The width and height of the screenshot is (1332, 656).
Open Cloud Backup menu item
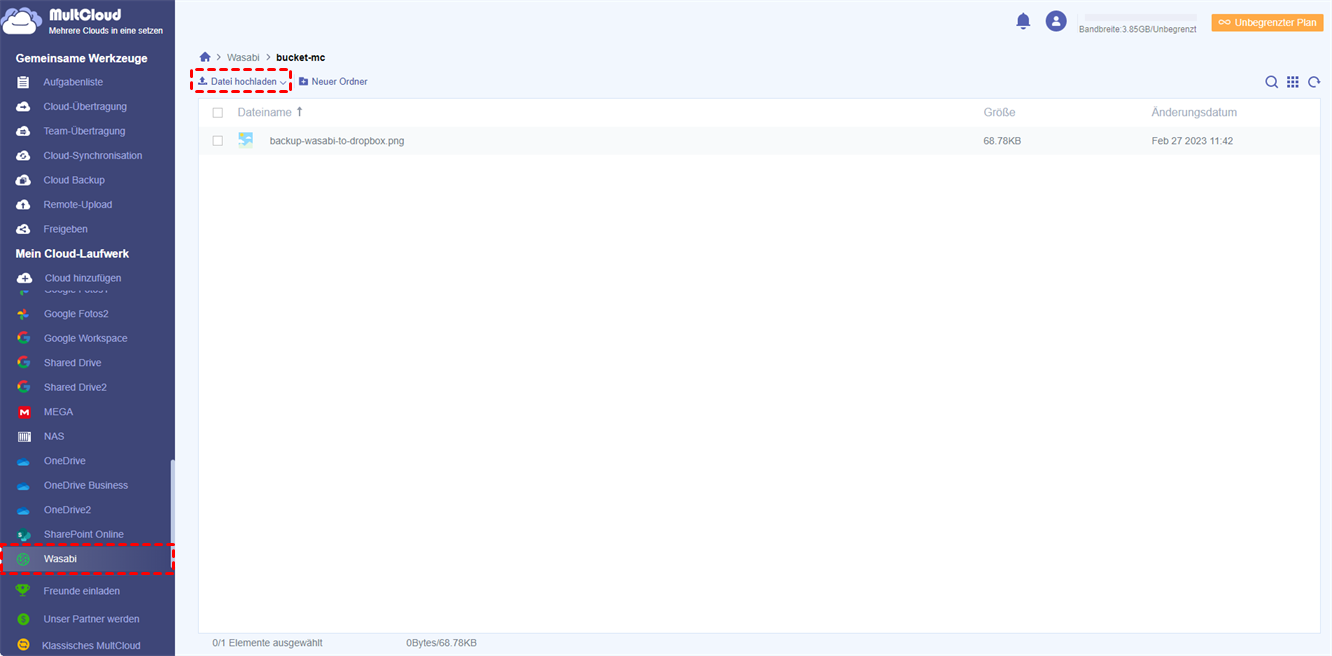74,180
